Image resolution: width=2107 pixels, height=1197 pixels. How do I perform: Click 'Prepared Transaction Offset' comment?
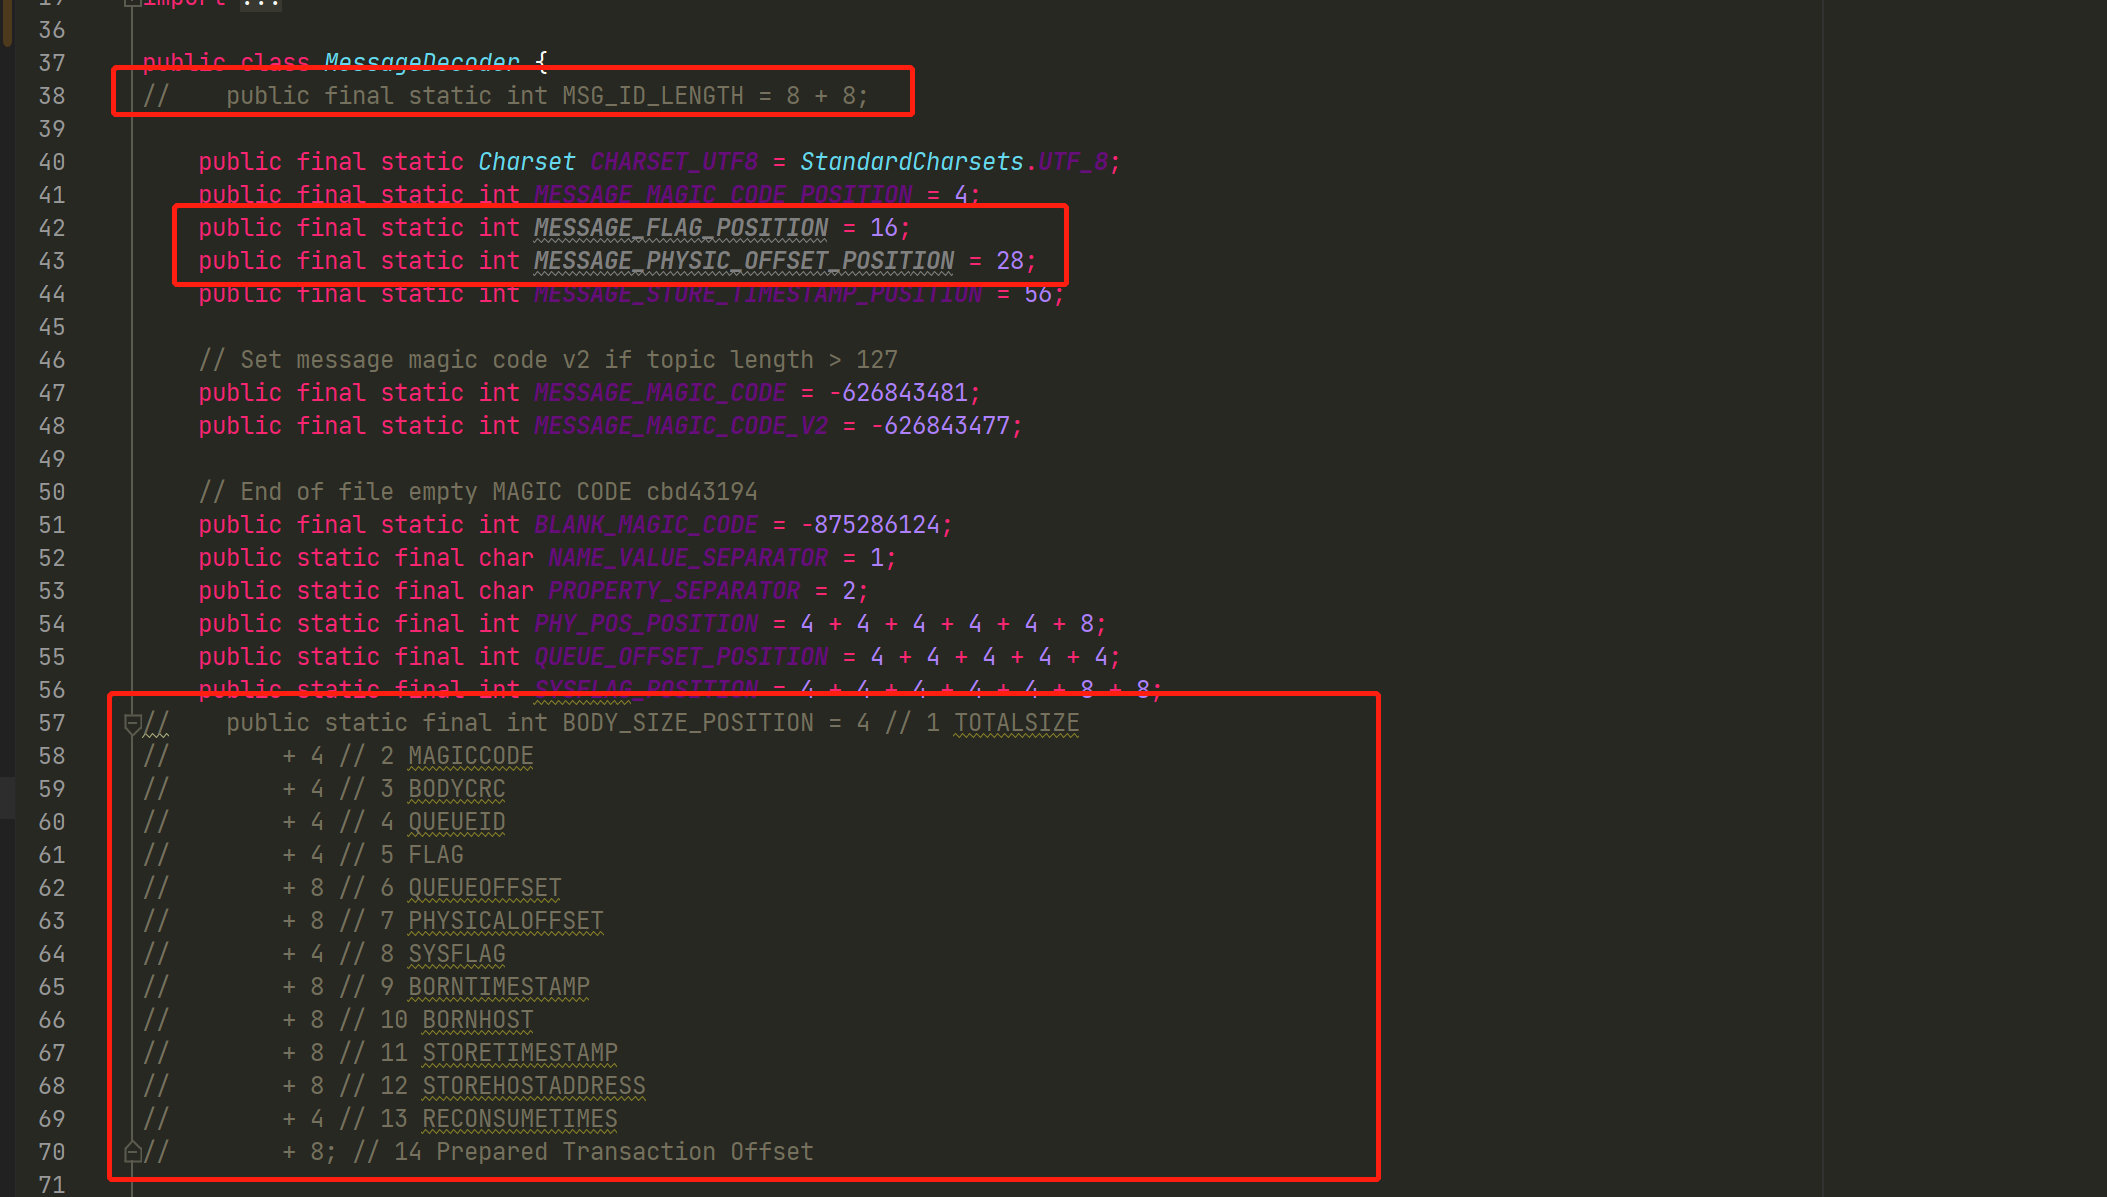coord(625,1152)
